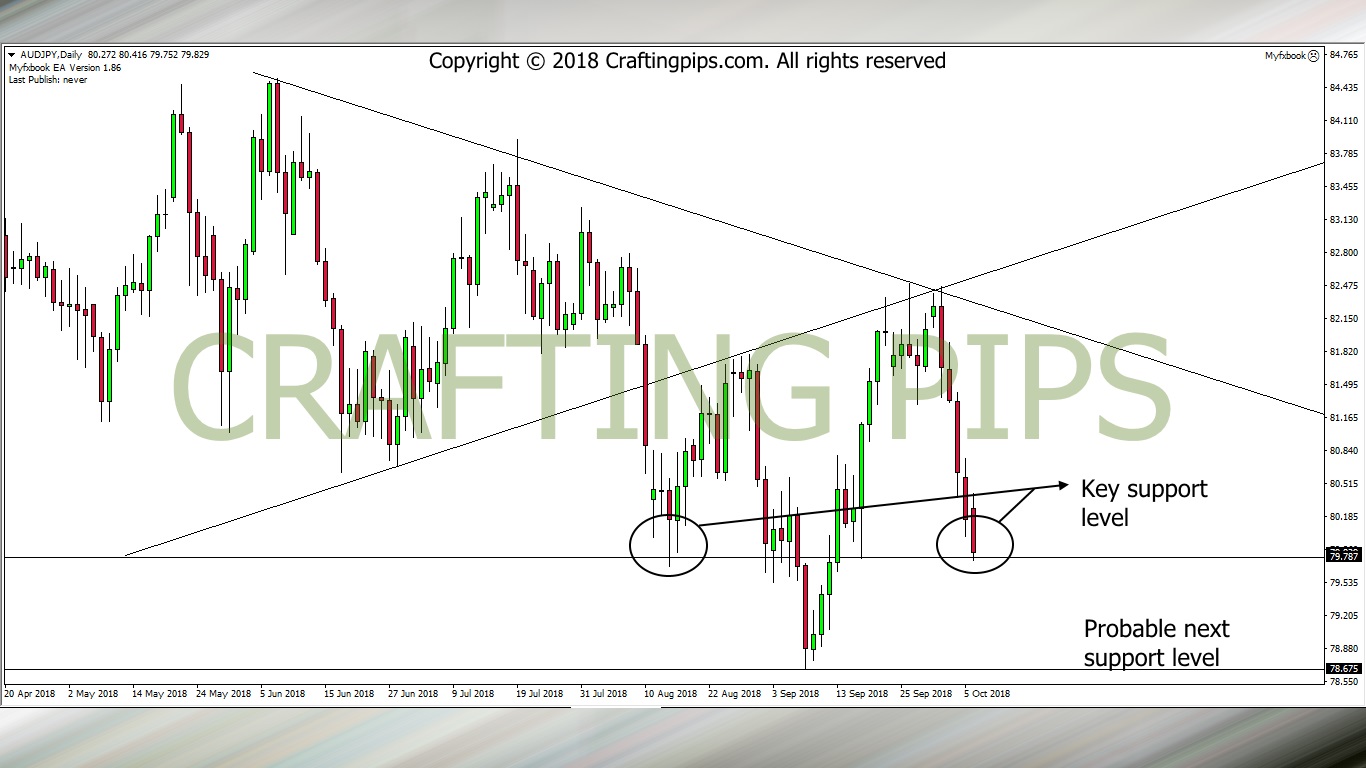The height and width of the screenshot is (768, 1366).
Task: Click the 79.205 price axis value
Action: point(1343,616)
